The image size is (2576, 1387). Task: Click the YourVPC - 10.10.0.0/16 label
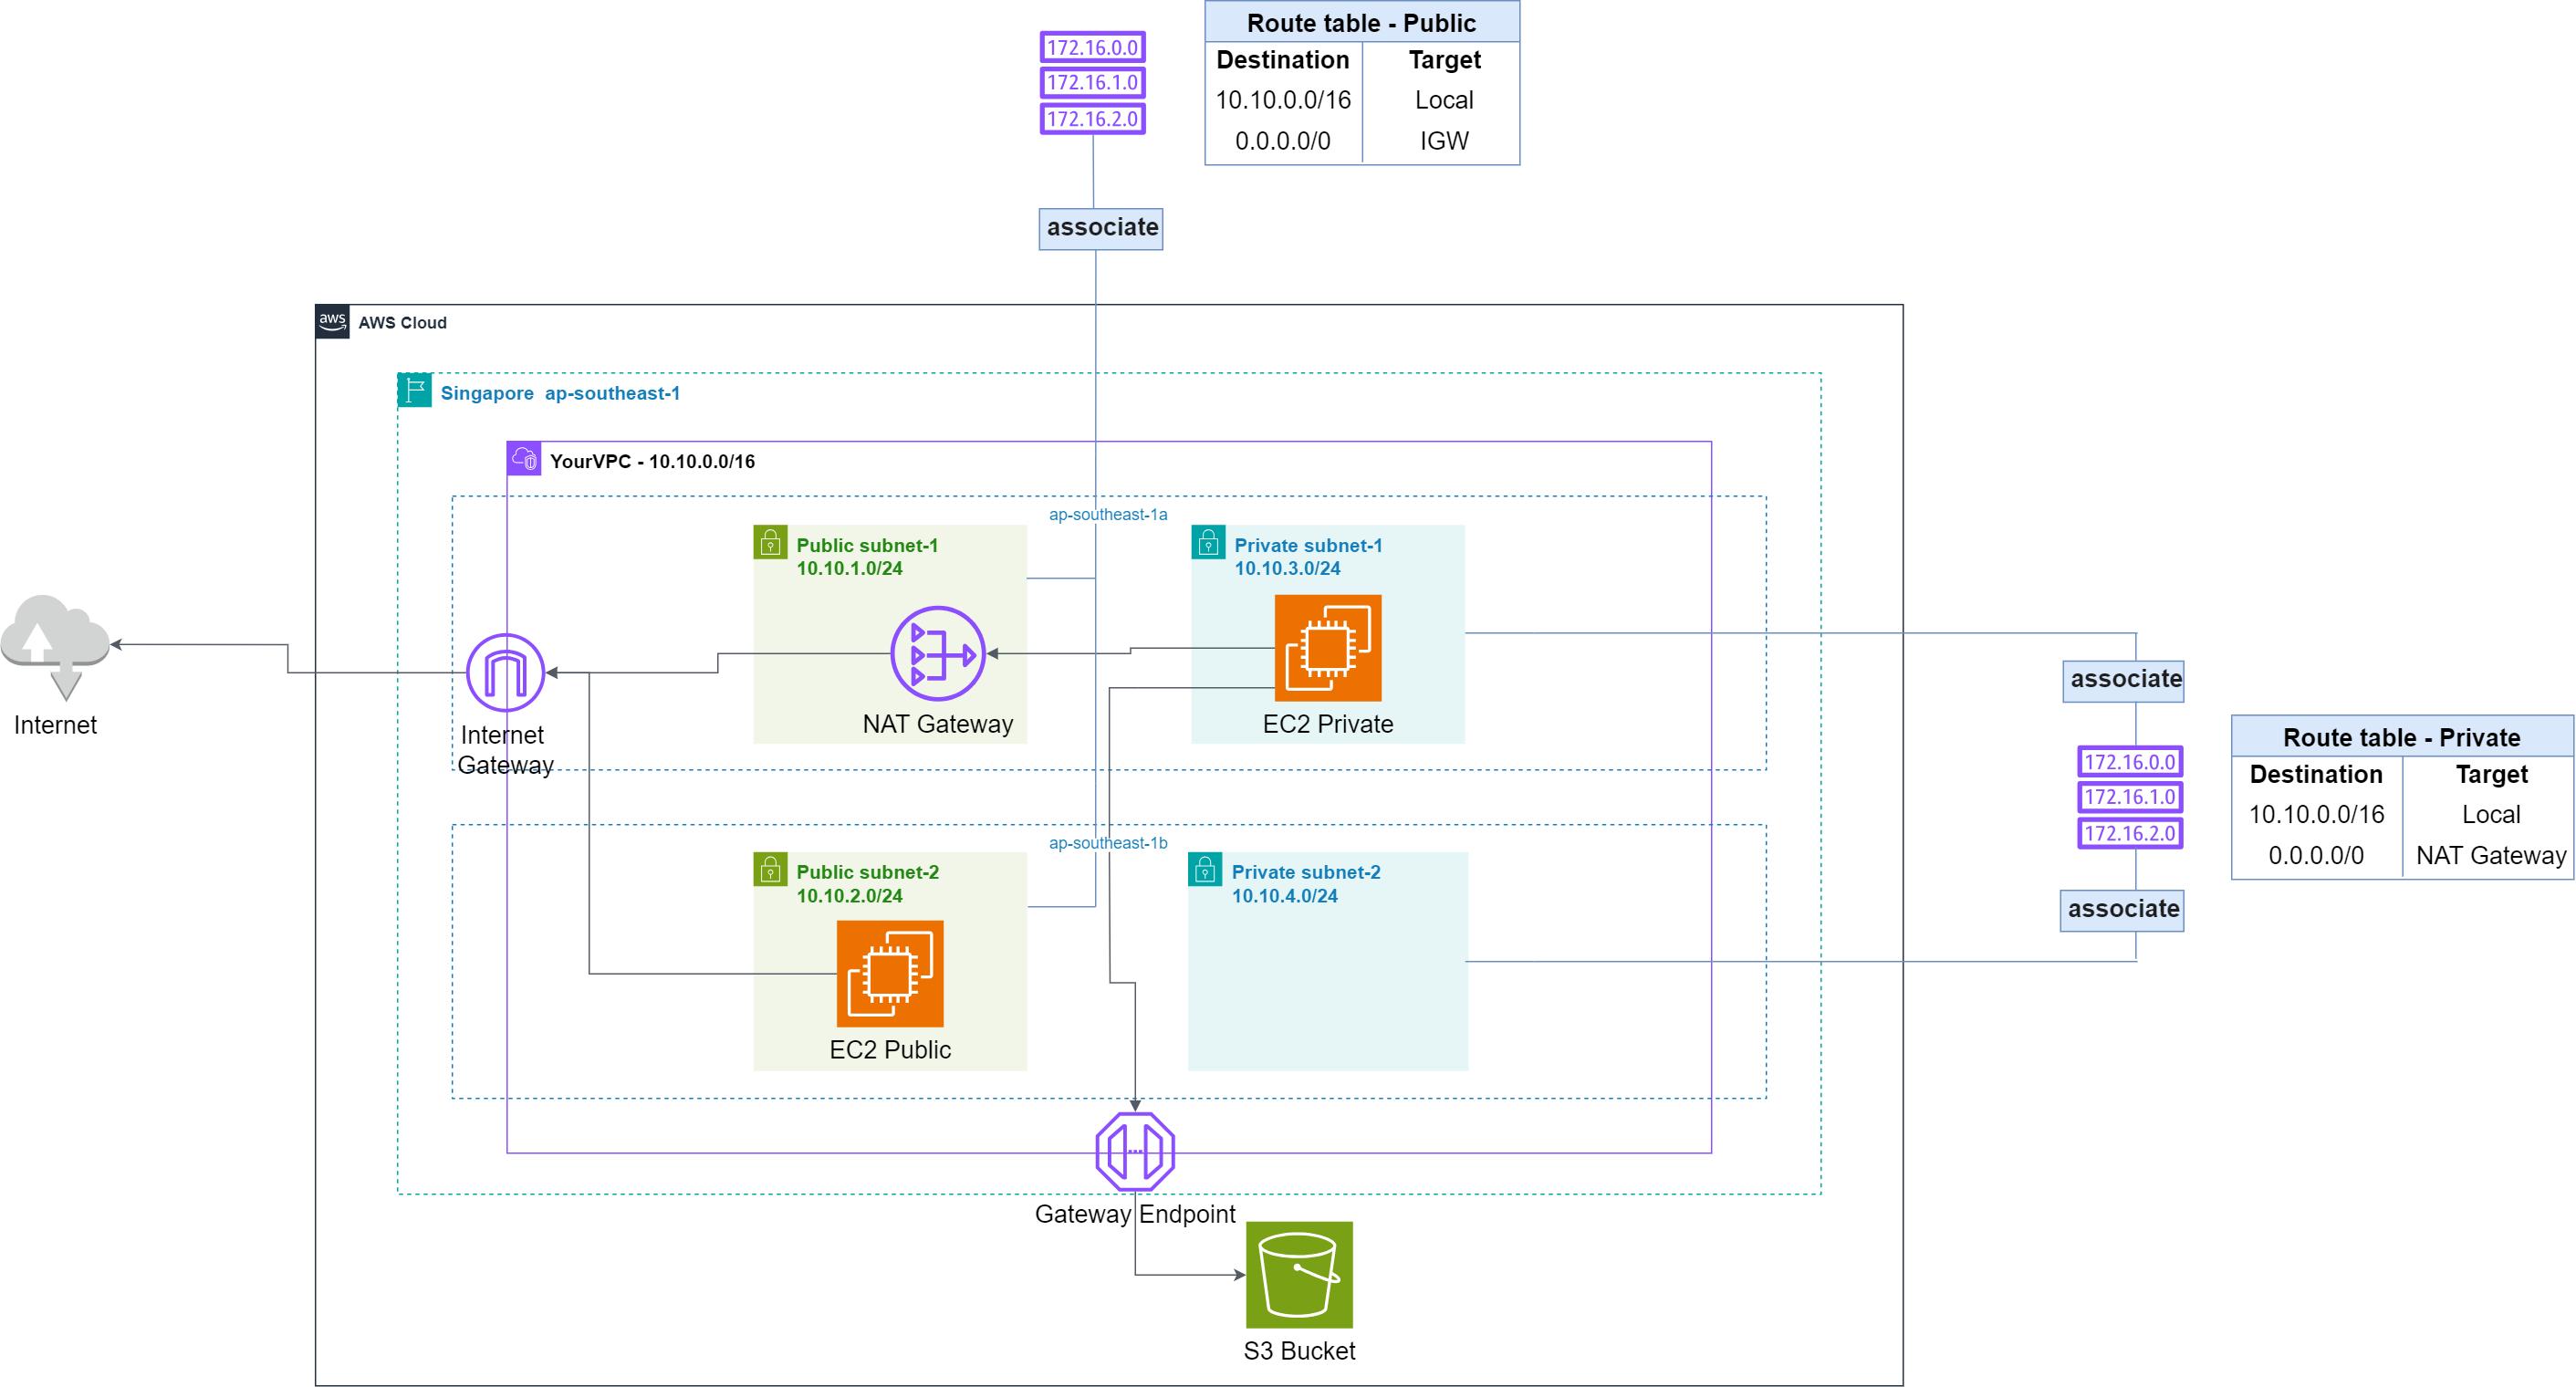[652, 461]
